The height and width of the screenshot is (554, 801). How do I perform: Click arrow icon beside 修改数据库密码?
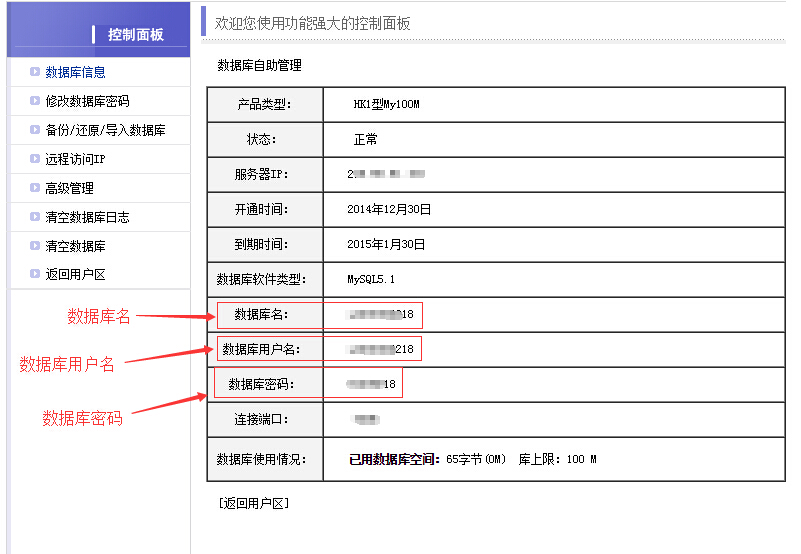click(x=35, y=101)
